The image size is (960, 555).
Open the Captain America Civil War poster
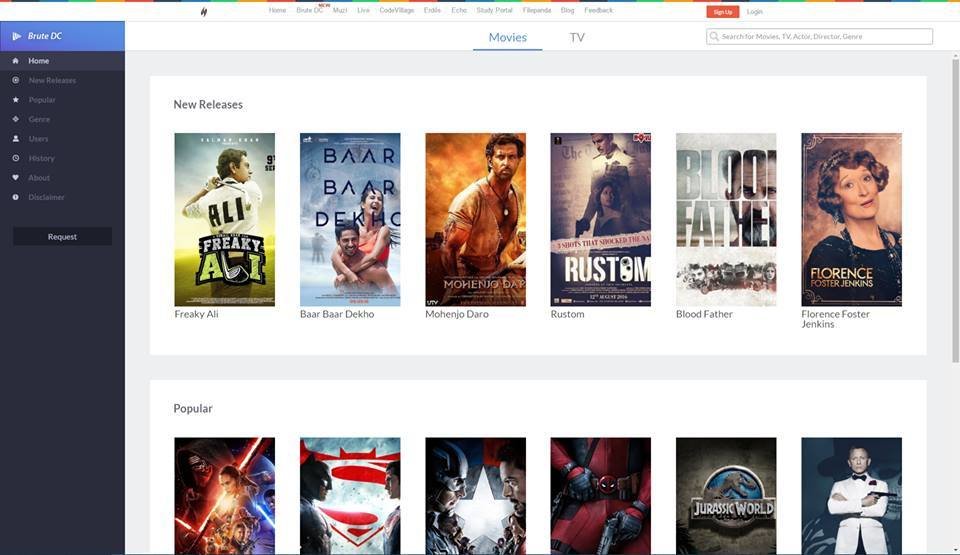point(476,496)
